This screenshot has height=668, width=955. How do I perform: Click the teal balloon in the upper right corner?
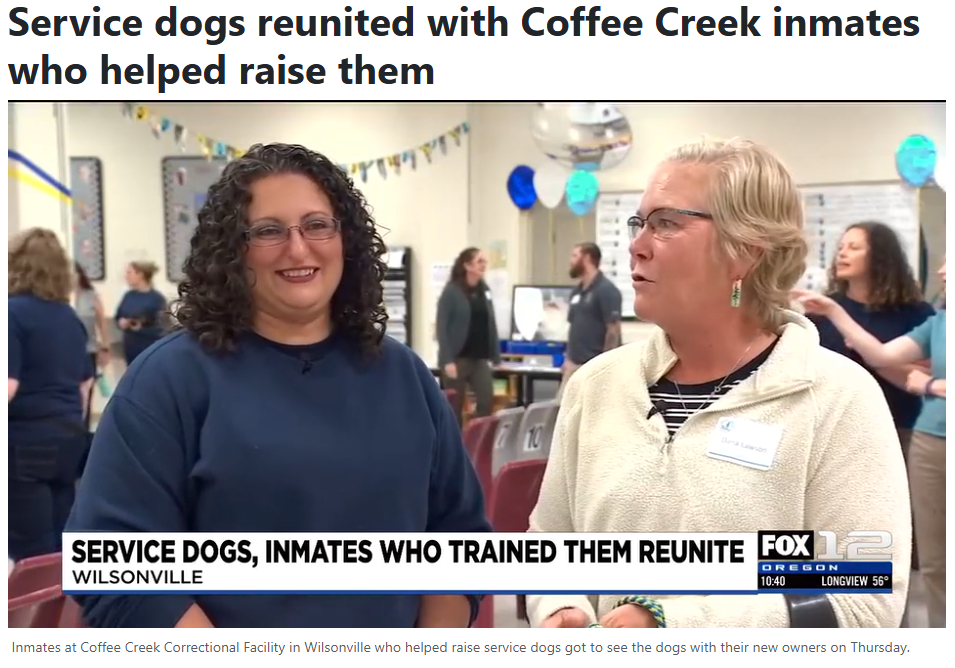(915, 160)
